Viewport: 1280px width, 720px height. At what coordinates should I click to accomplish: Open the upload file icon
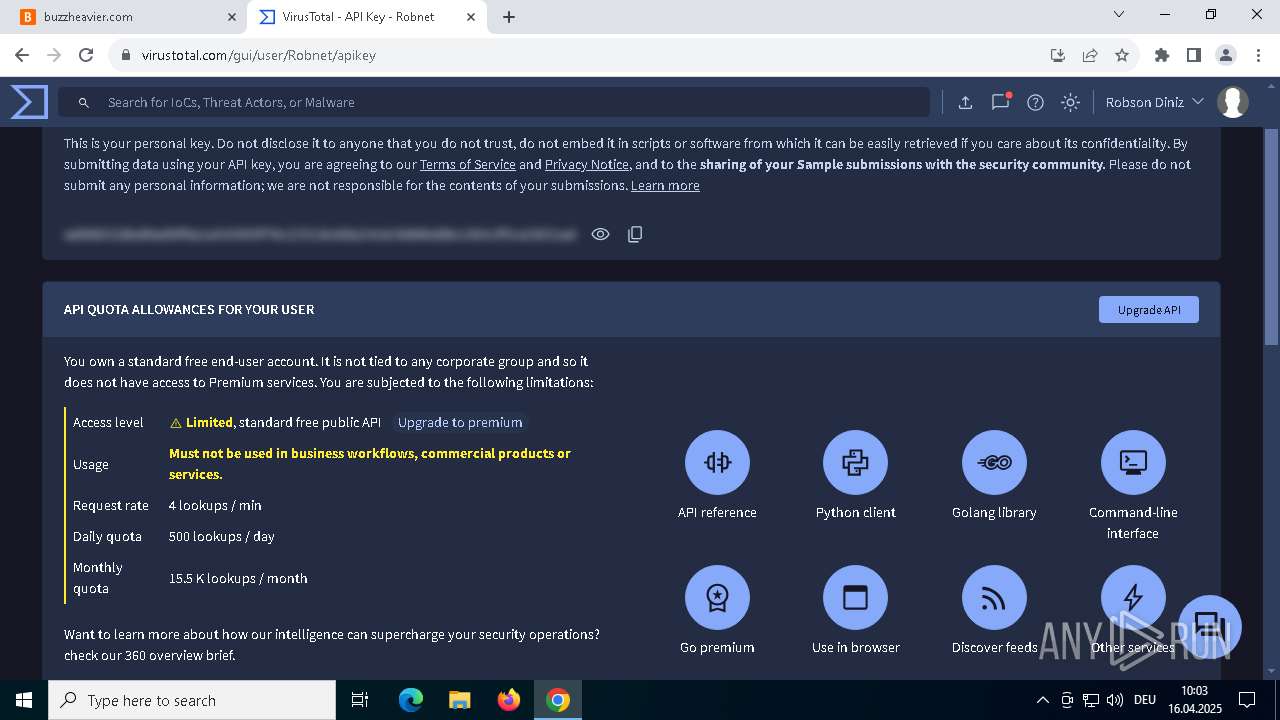click(965, 102)
